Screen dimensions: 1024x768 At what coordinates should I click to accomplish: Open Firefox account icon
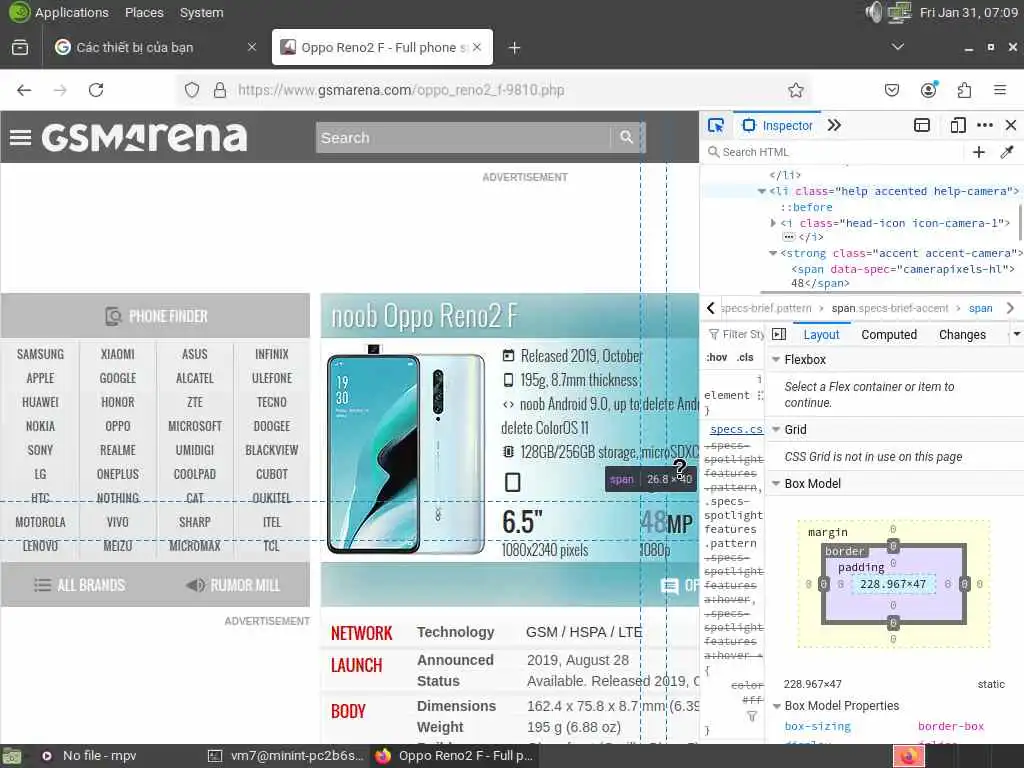(x=928, y=90)
